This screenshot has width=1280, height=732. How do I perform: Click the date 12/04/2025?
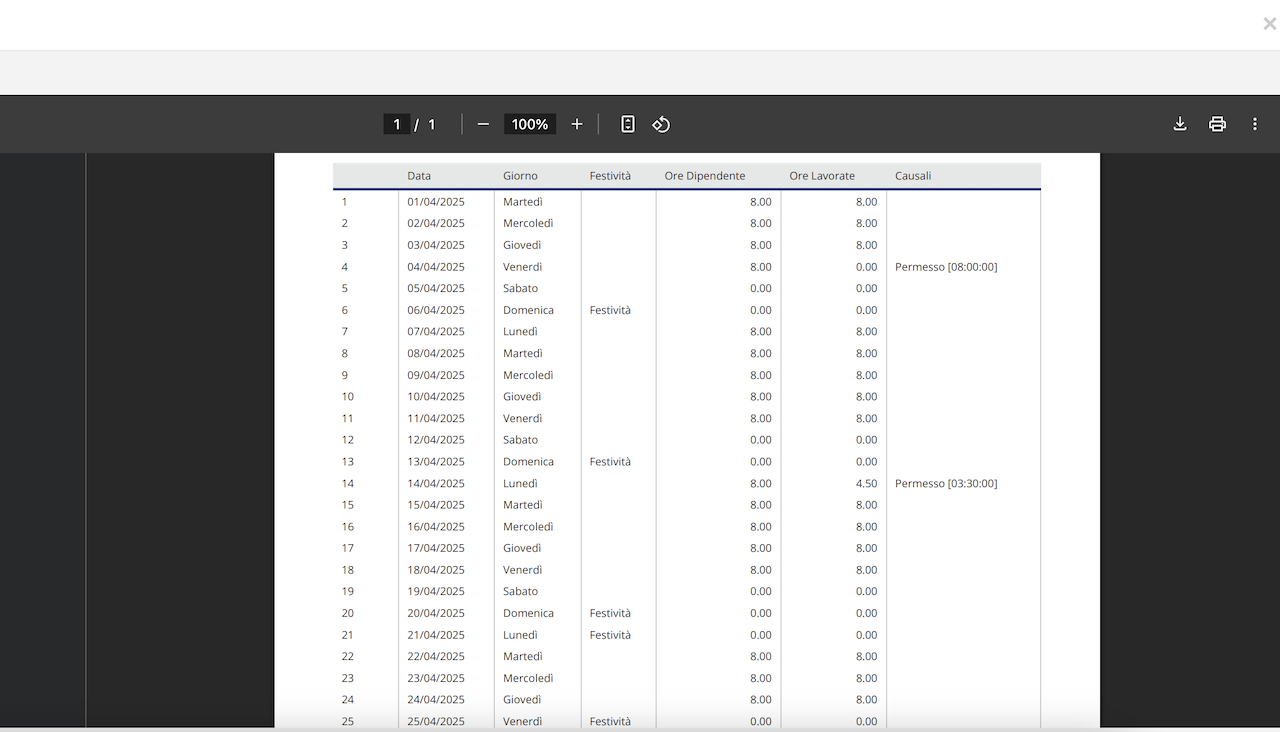click(x=436, y=440)
